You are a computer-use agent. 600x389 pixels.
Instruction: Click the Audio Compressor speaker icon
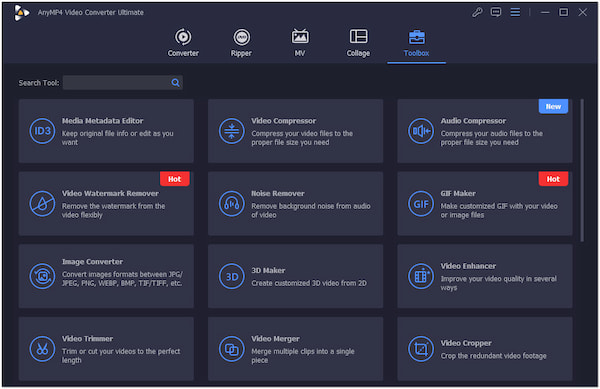click(421, 131)
